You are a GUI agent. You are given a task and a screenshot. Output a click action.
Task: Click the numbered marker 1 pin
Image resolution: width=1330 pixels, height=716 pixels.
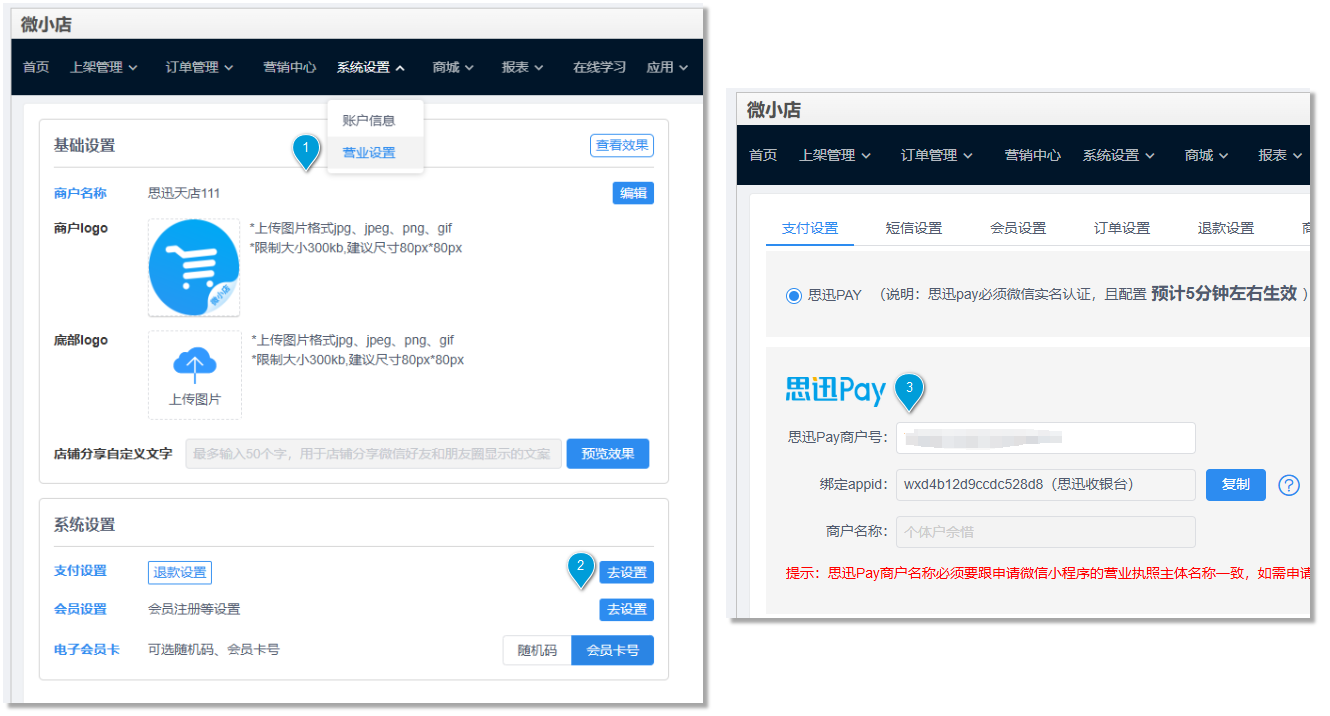pyautogui.click(x=306, y=150)
